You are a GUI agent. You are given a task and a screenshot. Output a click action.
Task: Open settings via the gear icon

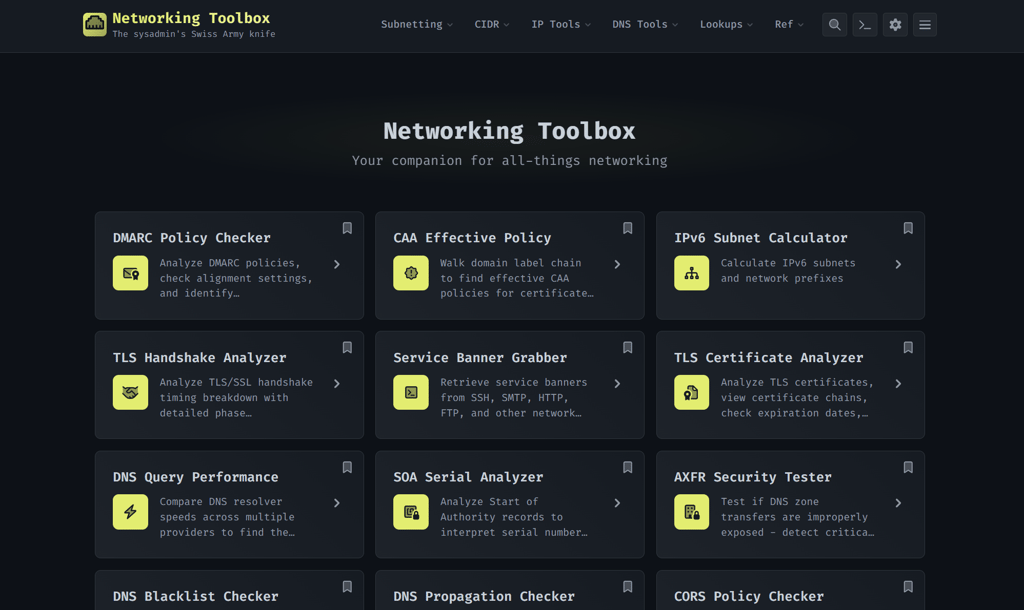[894, 24]
